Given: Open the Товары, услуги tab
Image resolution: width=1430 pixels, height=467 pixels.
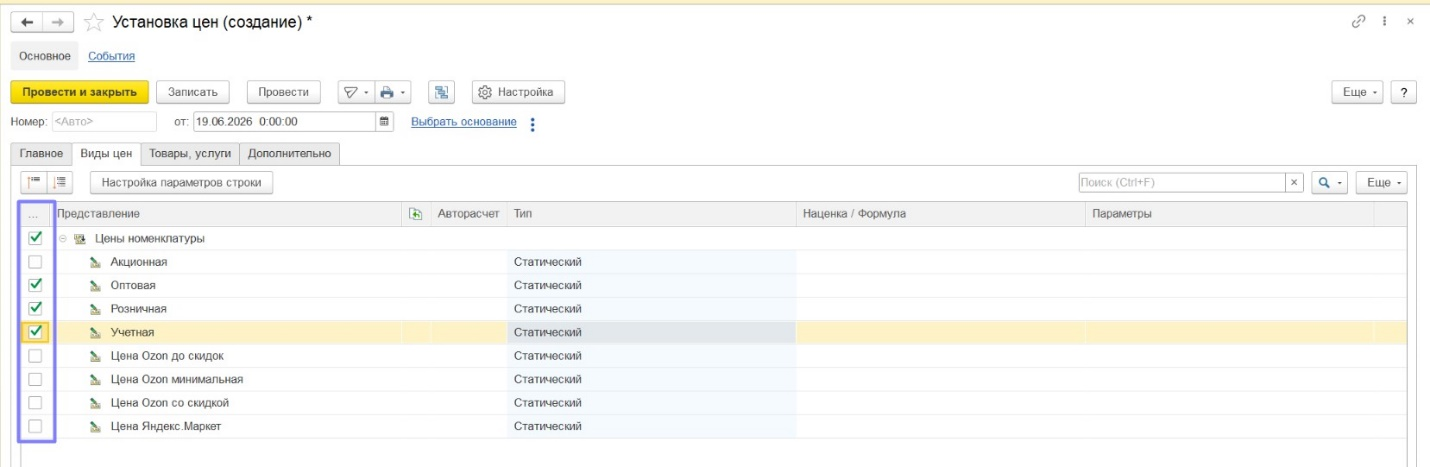Looking at the screenshot, I should click(x=190, y=154).
